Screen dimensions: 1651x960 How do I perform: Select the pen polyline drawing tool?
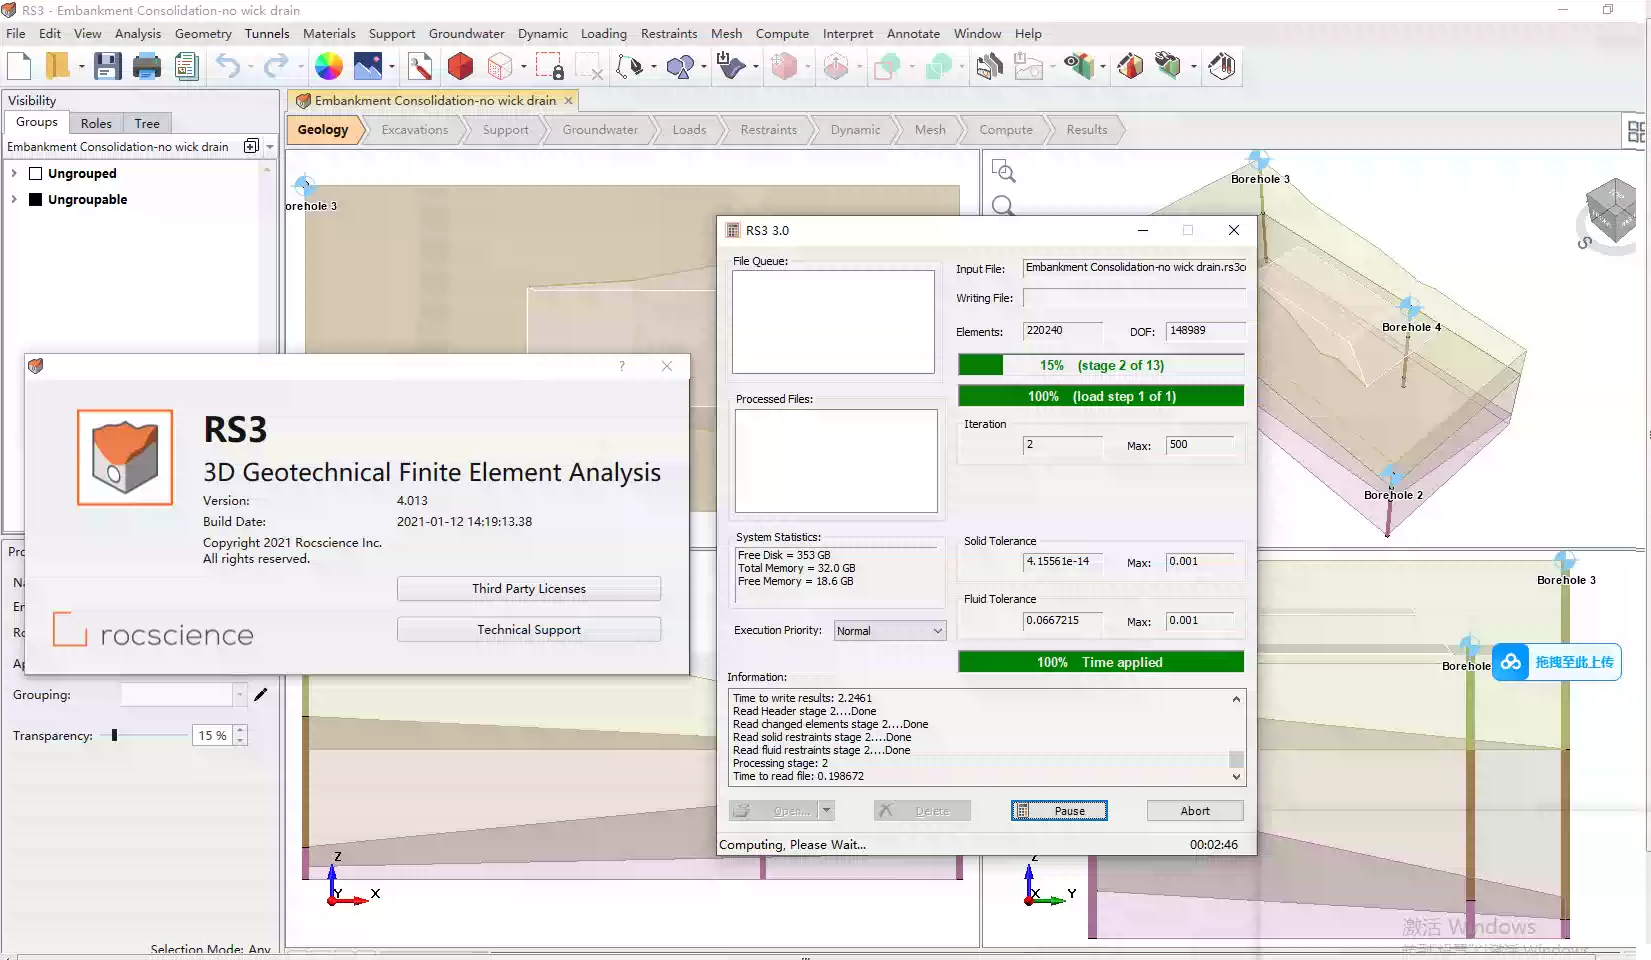click(x=630, y=67)
